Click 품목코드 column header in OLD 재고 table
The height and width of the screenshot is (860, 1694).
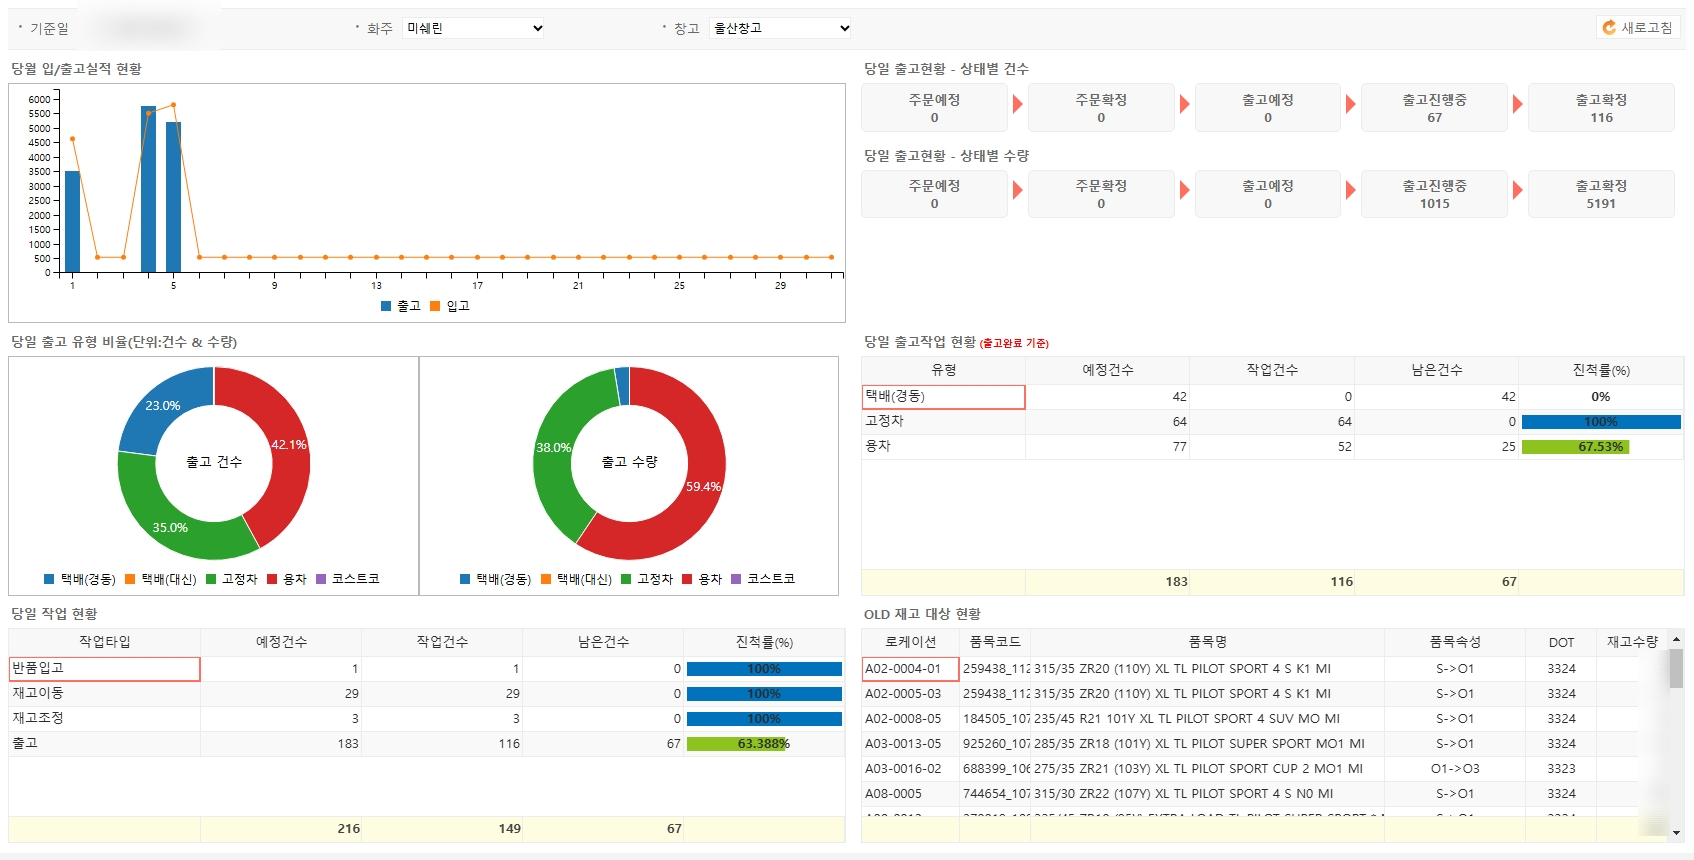coord(995,642)
